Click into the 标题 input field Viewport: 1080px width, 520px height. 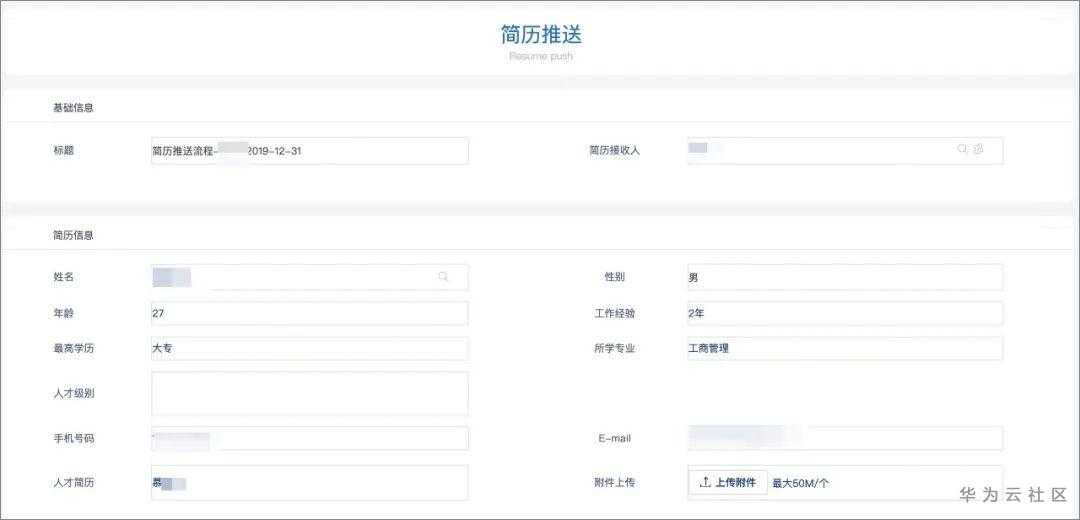310,151
